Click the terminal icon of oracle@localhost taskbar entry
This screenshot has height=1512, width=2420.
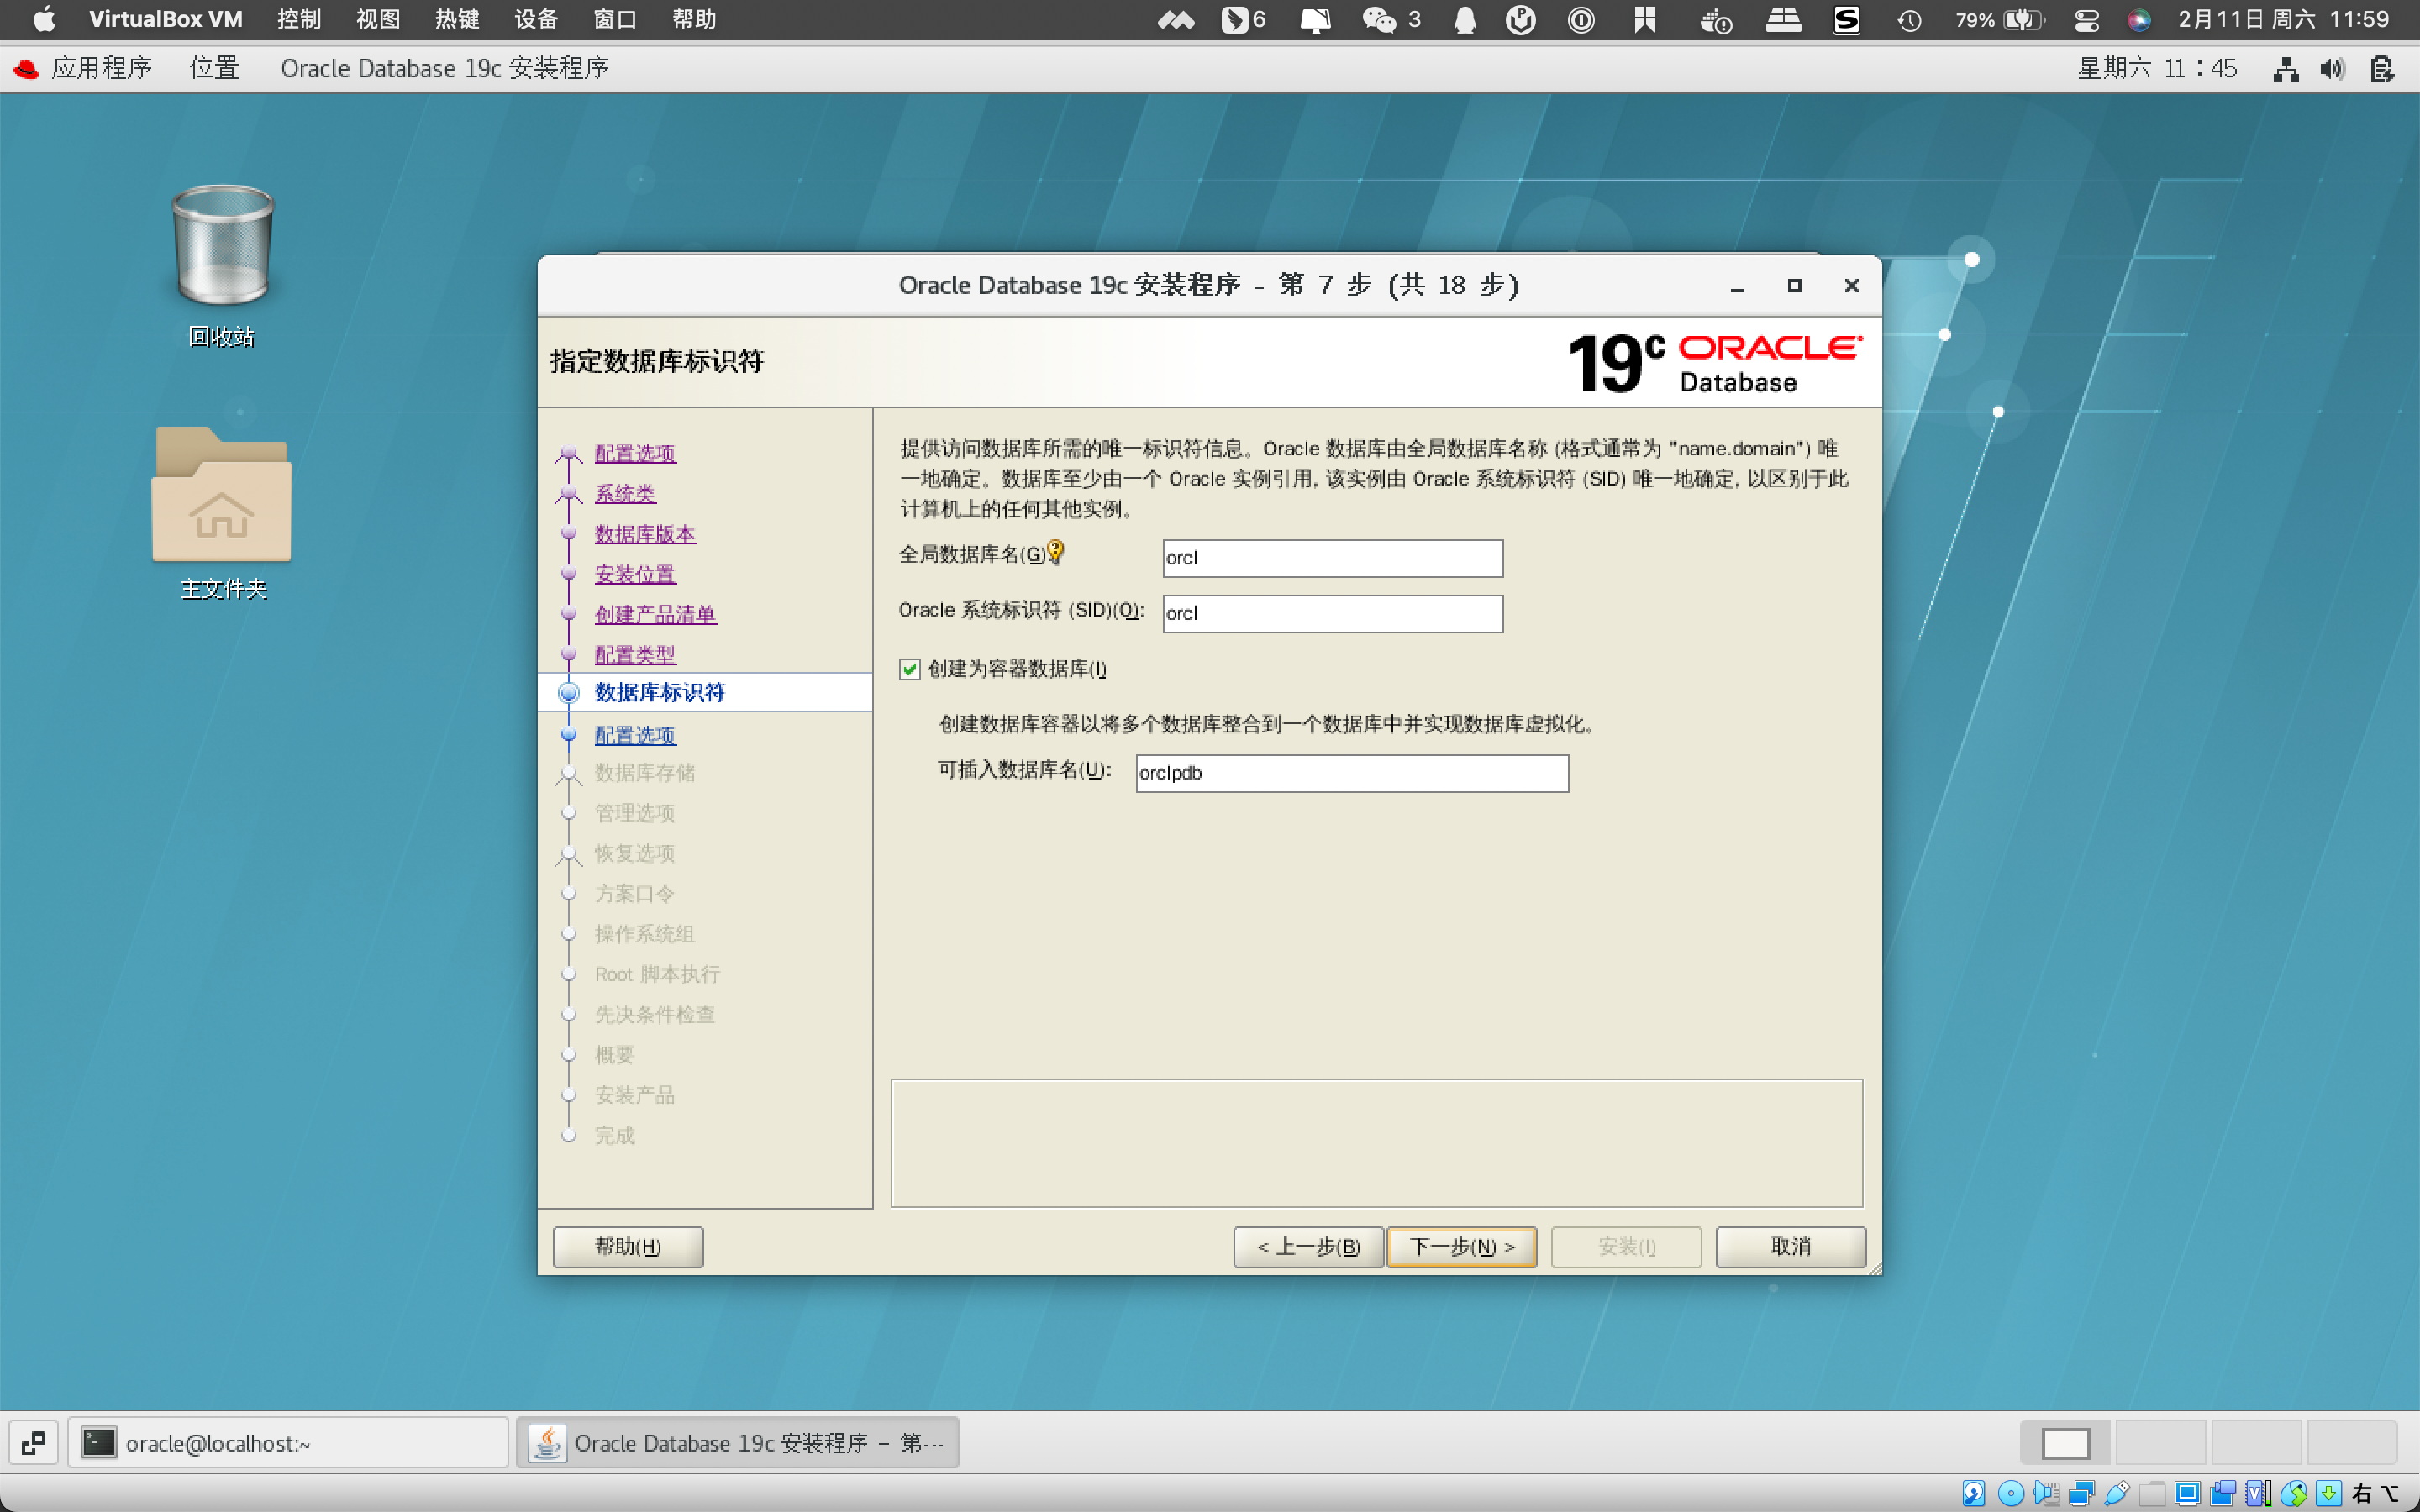click(99, 1443)
